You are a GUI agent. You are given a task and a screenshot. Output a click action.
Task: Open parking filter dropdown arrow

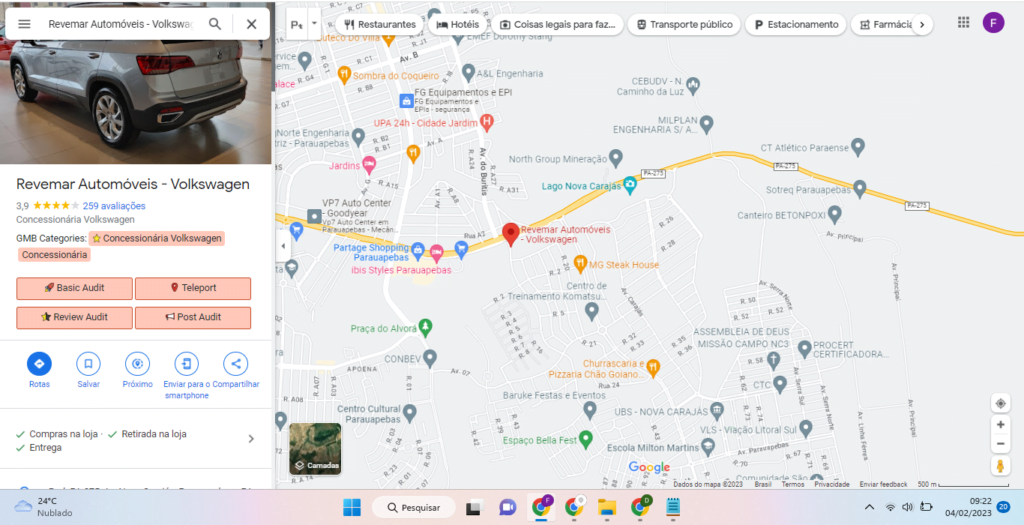pyautogui.click(x=314, y=22)
